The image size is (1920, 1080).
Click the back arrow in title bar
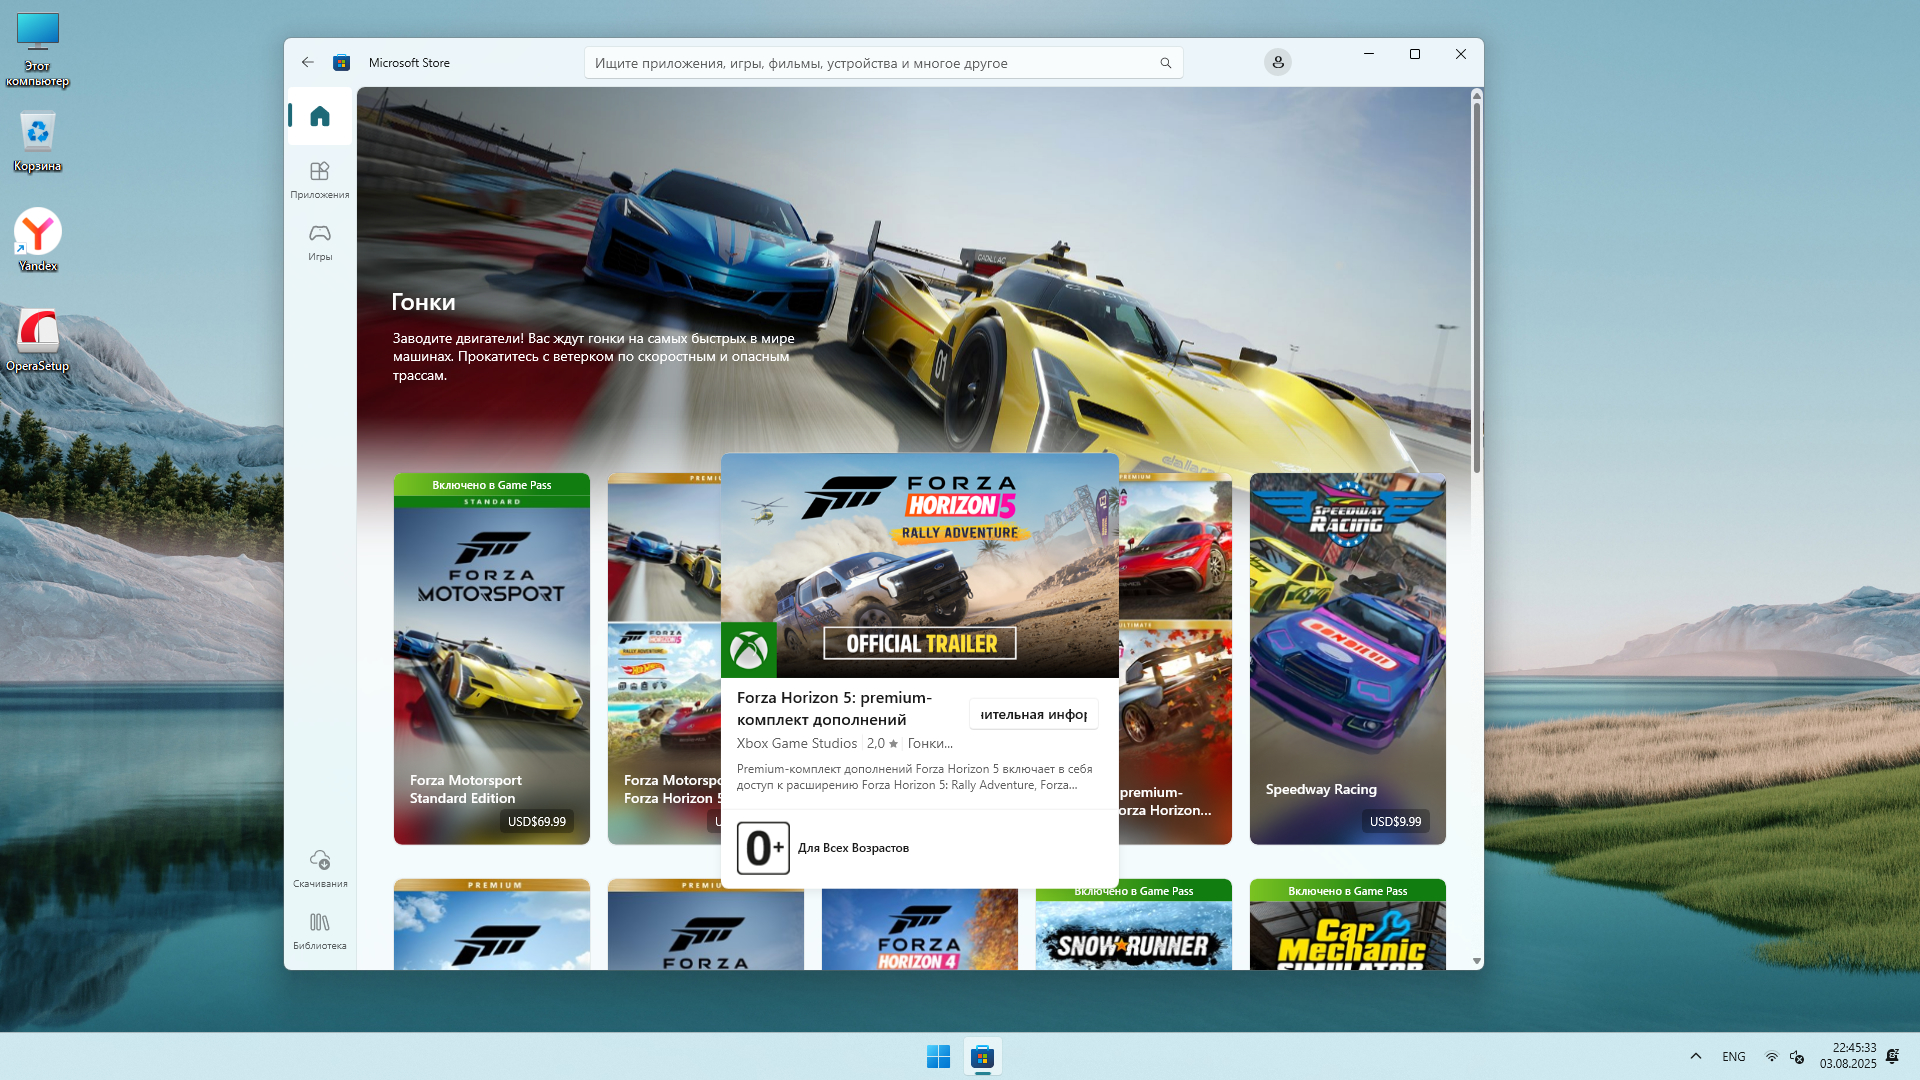point(307,62)
